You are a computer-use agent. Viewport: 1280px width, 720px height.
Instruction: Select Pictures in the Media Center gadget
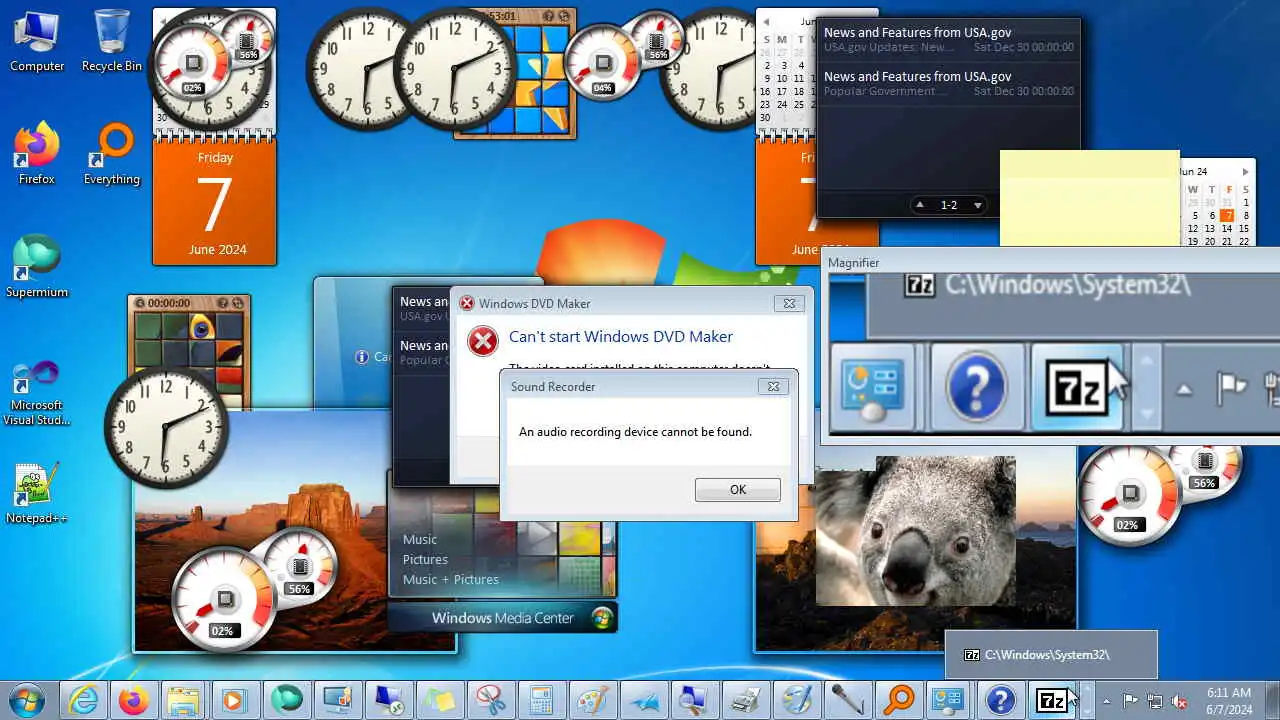(425, 559)
